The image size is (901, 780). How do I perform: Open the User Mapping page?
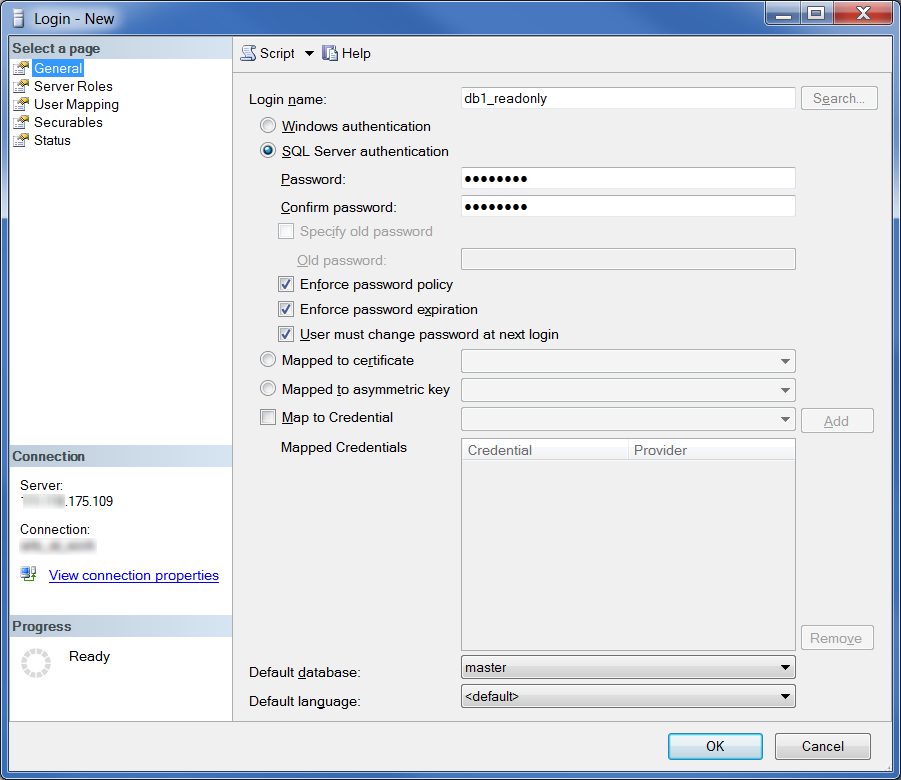[75, 104]
